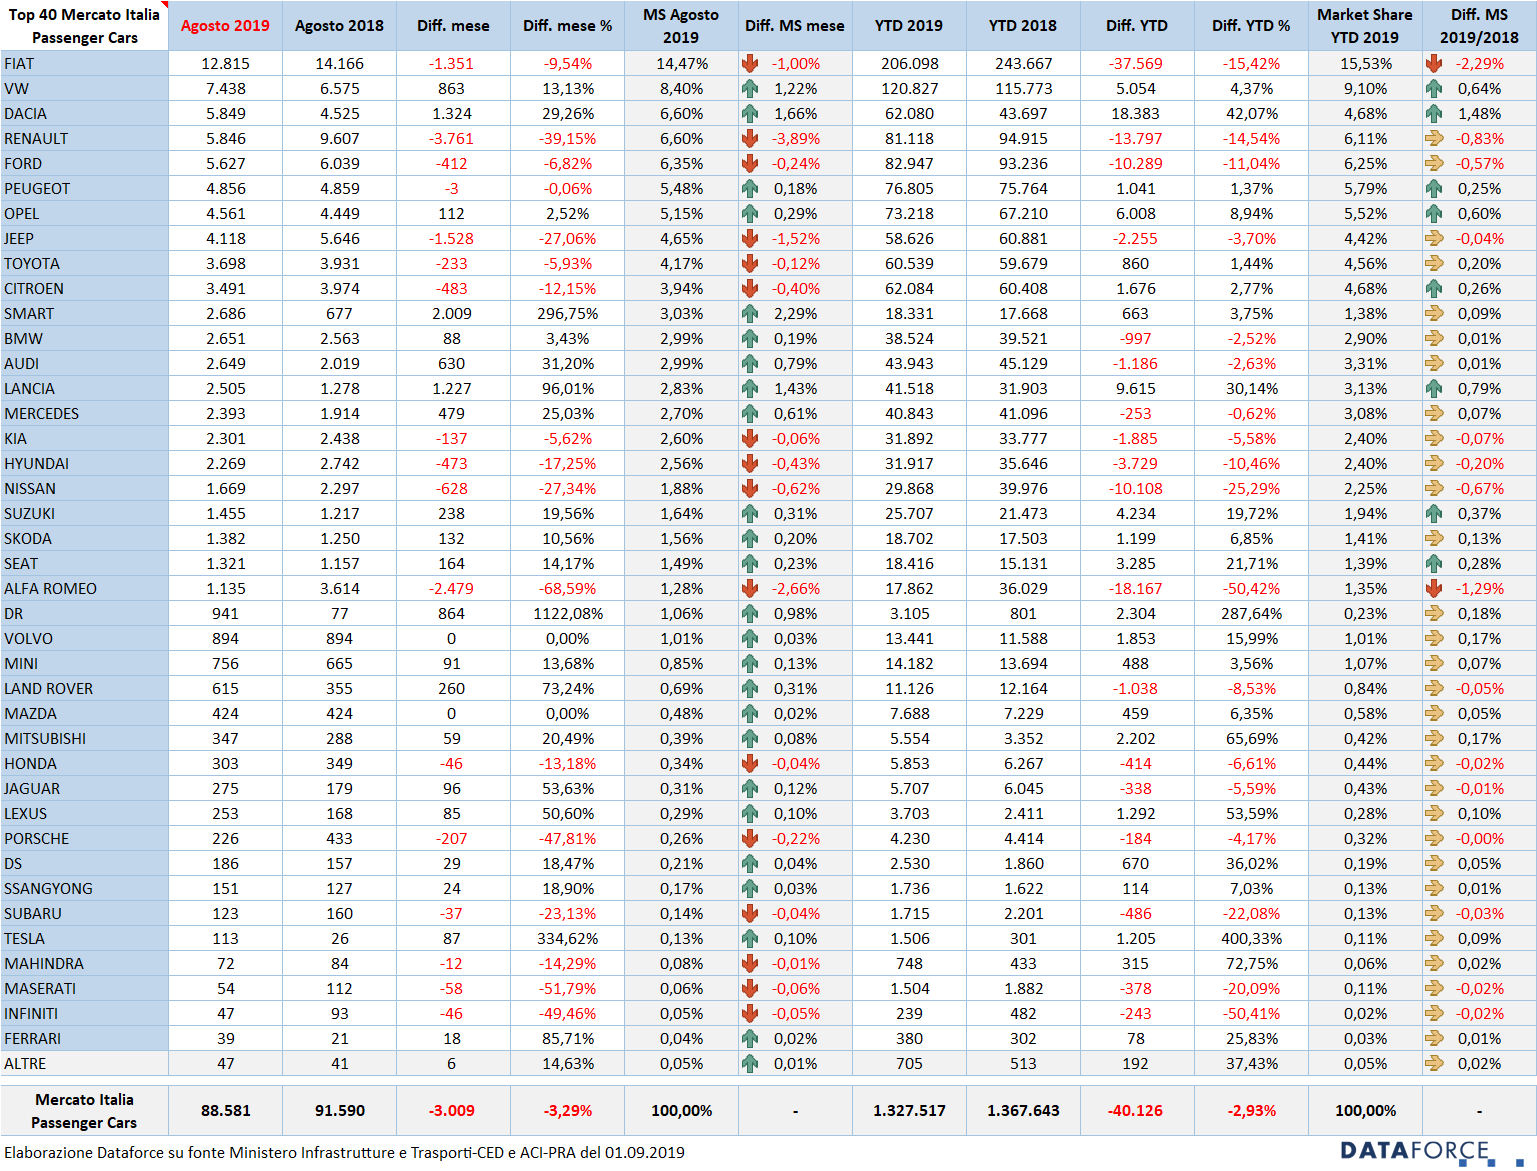Click the yellow sideways arrow in MASERATI's Diff. MS 2019/2018 cell
This screenshot has width=1537, height=1171.
click(1434, 988)
